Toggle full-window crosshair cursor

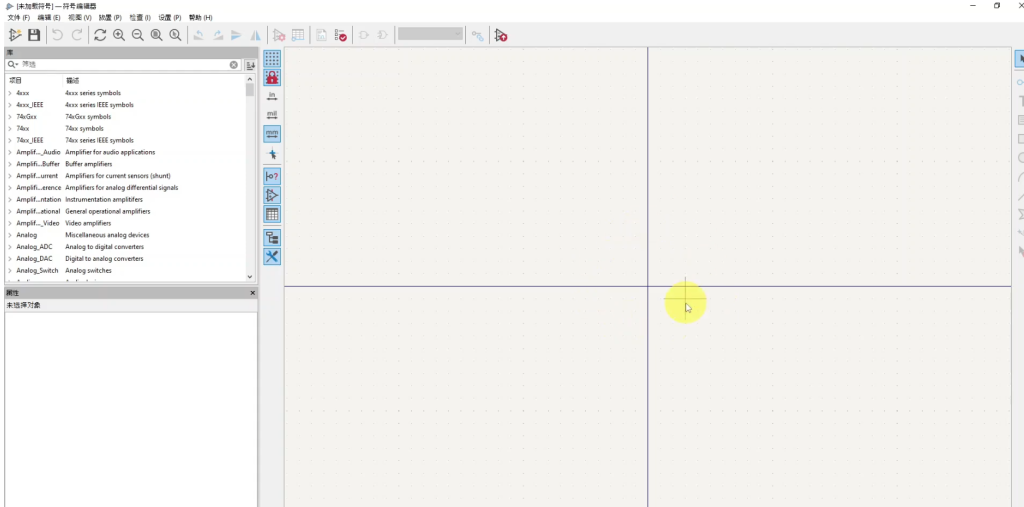[x=272, y=154]
